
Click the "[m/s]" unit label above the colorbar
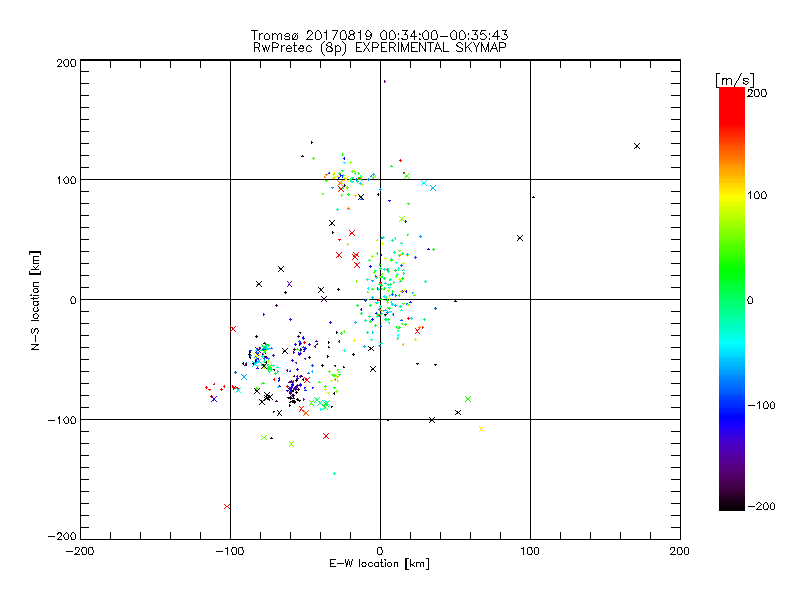[x=735, y=80]
